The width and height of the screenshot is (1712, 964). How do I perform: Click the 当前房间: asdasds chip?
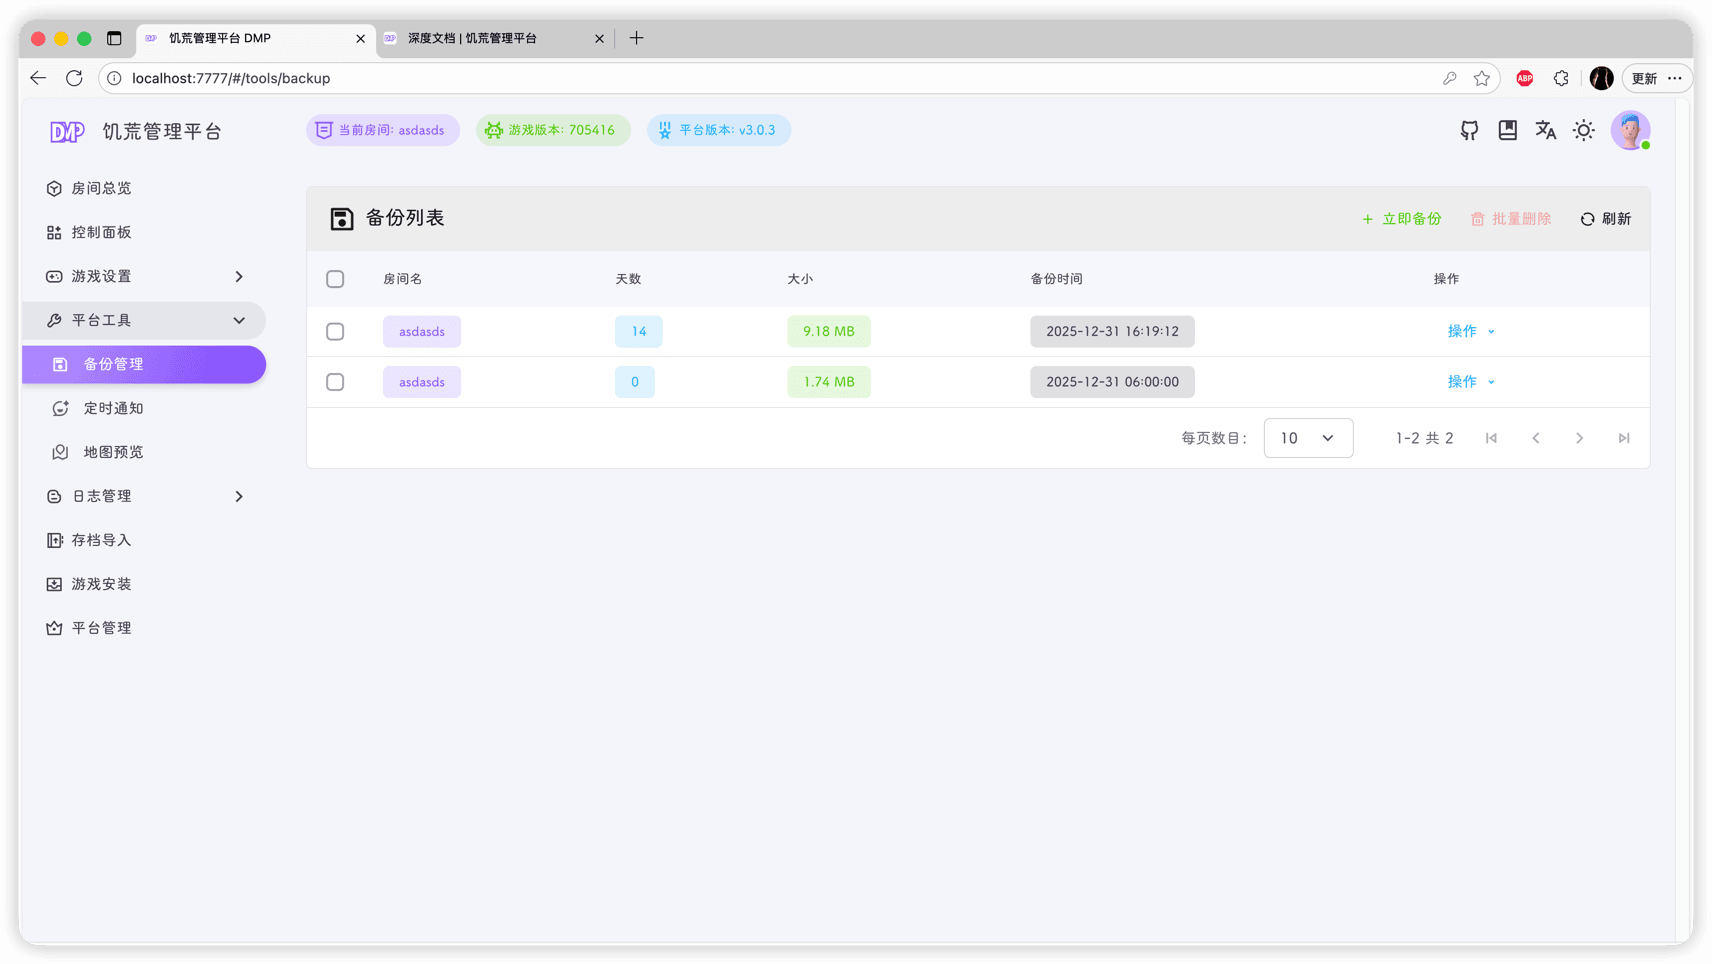382,130
